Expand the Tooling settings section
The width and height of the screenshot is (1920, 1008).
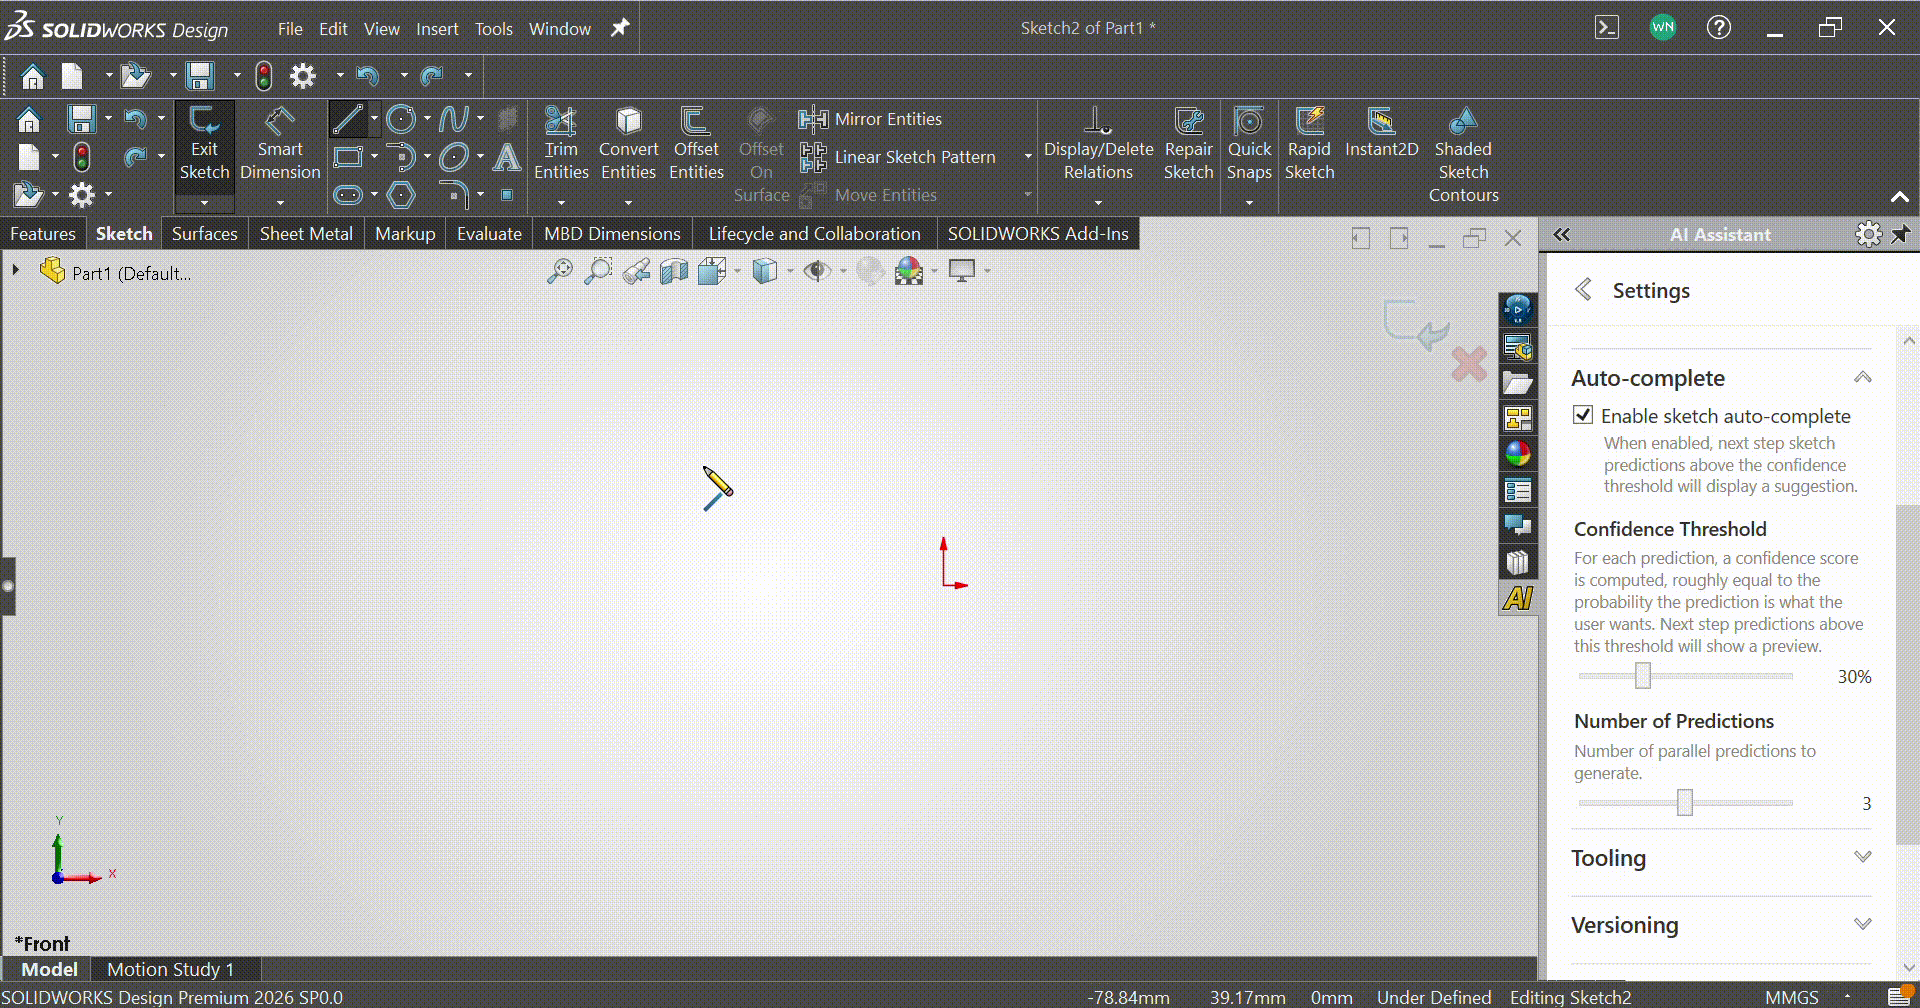[x=1863, y=856]
